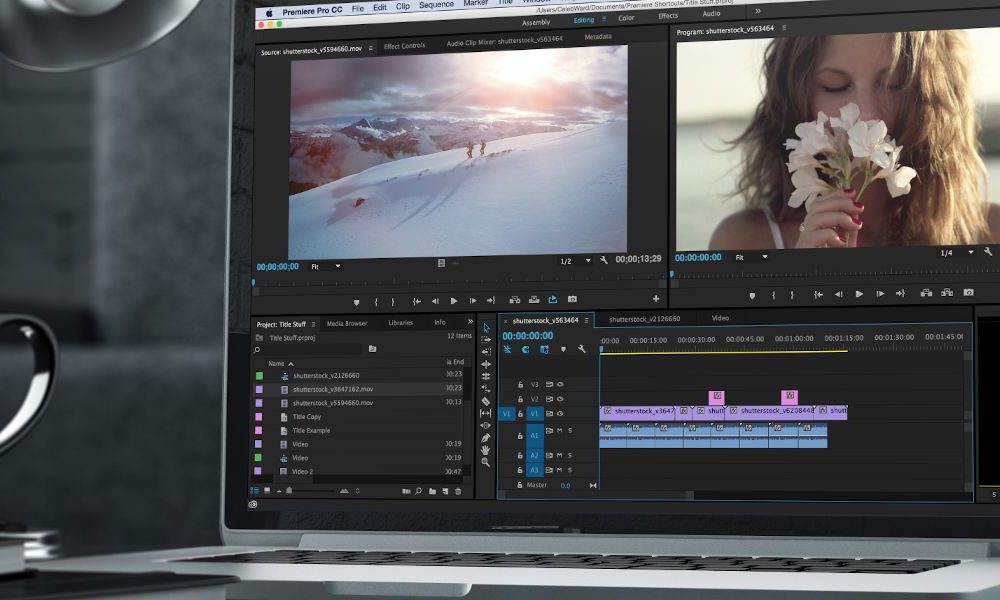
Task: Switch to Media Browser tab
Action: pyautogui.click(x=347, y=323)
